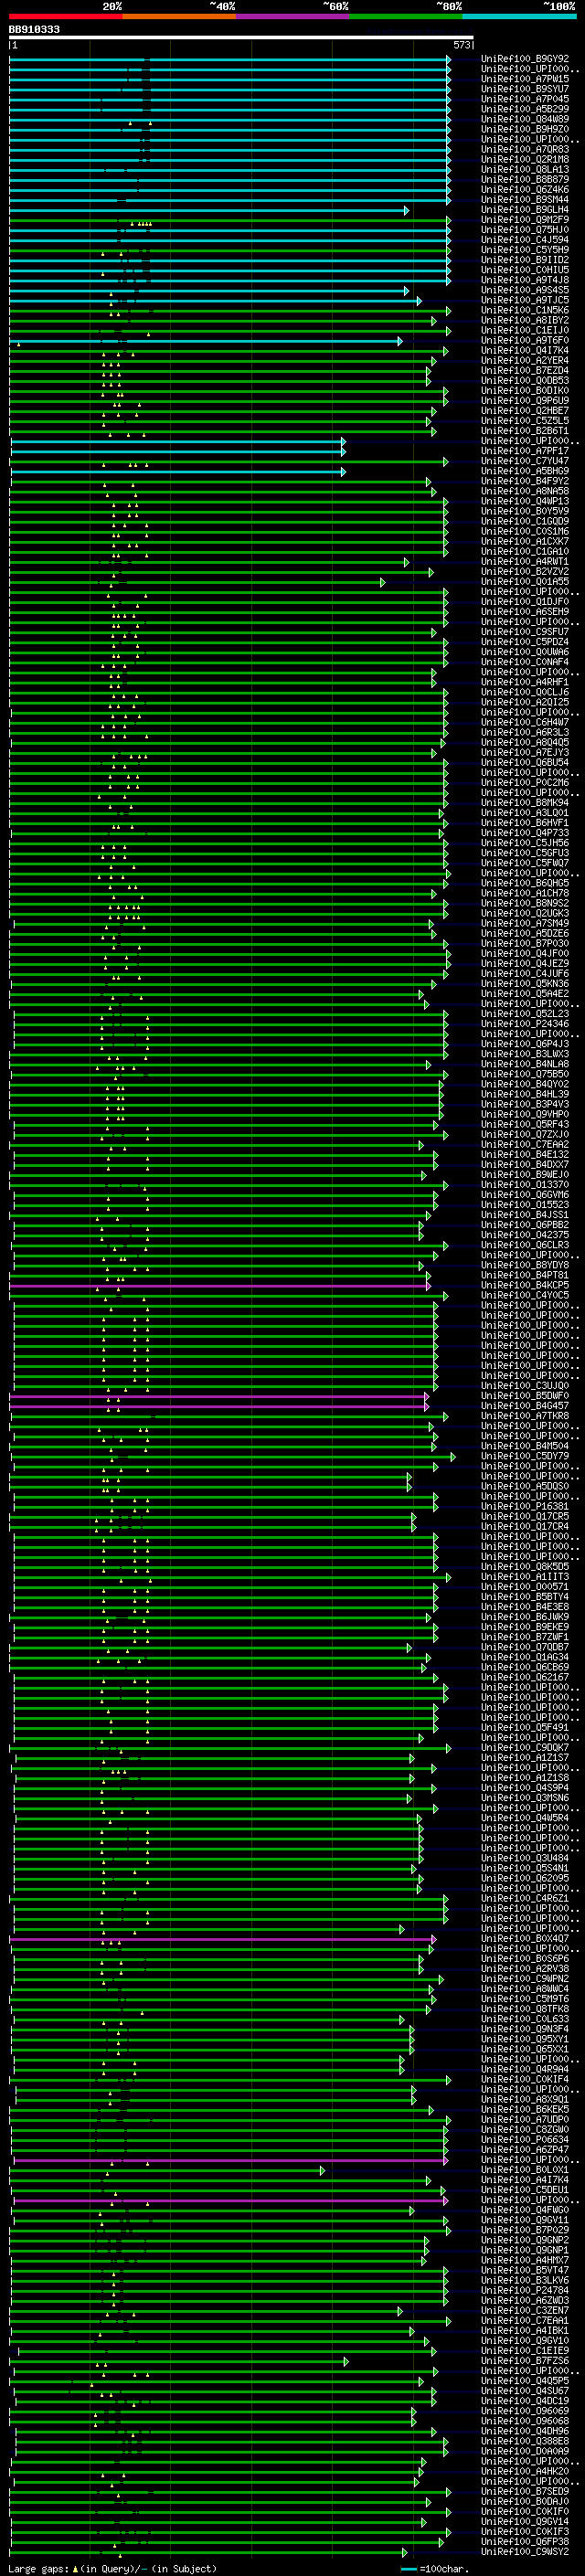Screen dimensions: 585x2576
Task: Open hit UniRef100_B9SYU7
Action: point(525,89)
